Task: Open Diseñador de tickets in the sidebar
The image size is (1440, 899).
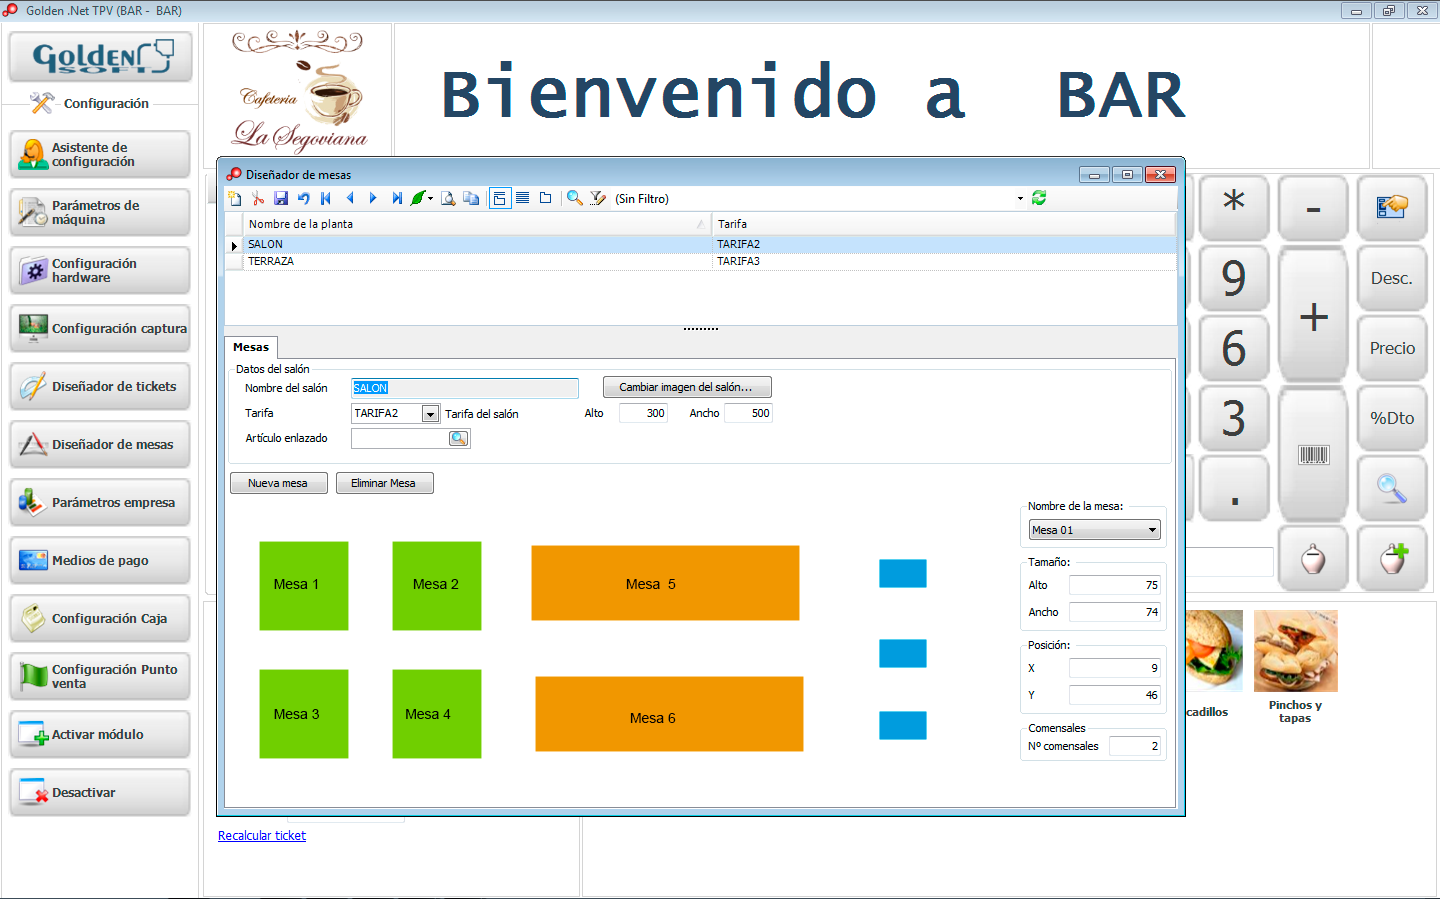Action: click(100, 386)
